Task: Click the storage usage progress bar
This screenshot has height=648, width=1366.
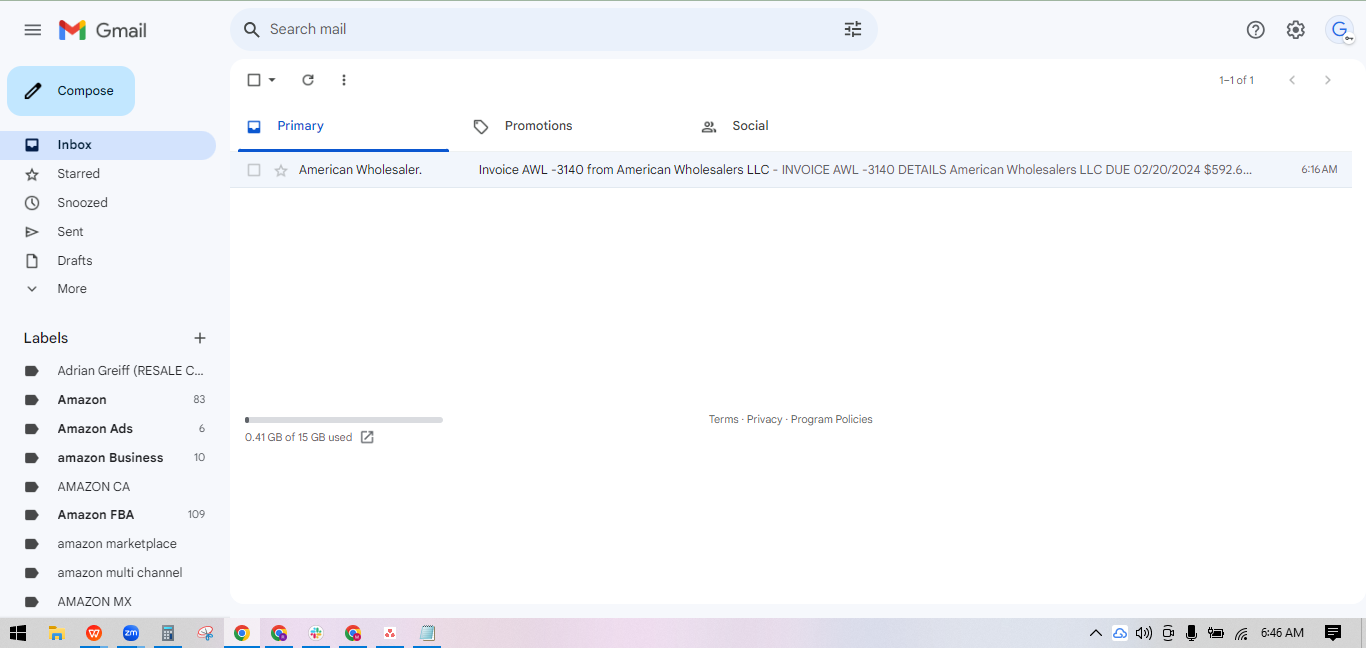Action: 344,420
